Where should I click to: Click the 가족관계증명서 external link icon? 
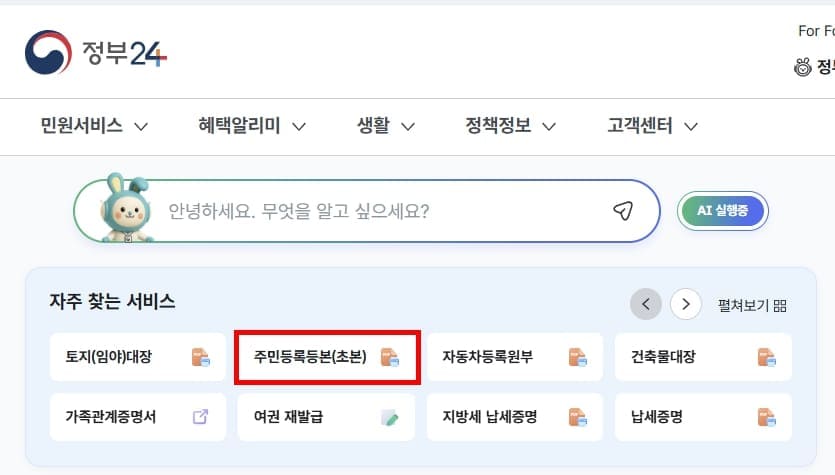(x=200, y=417)
